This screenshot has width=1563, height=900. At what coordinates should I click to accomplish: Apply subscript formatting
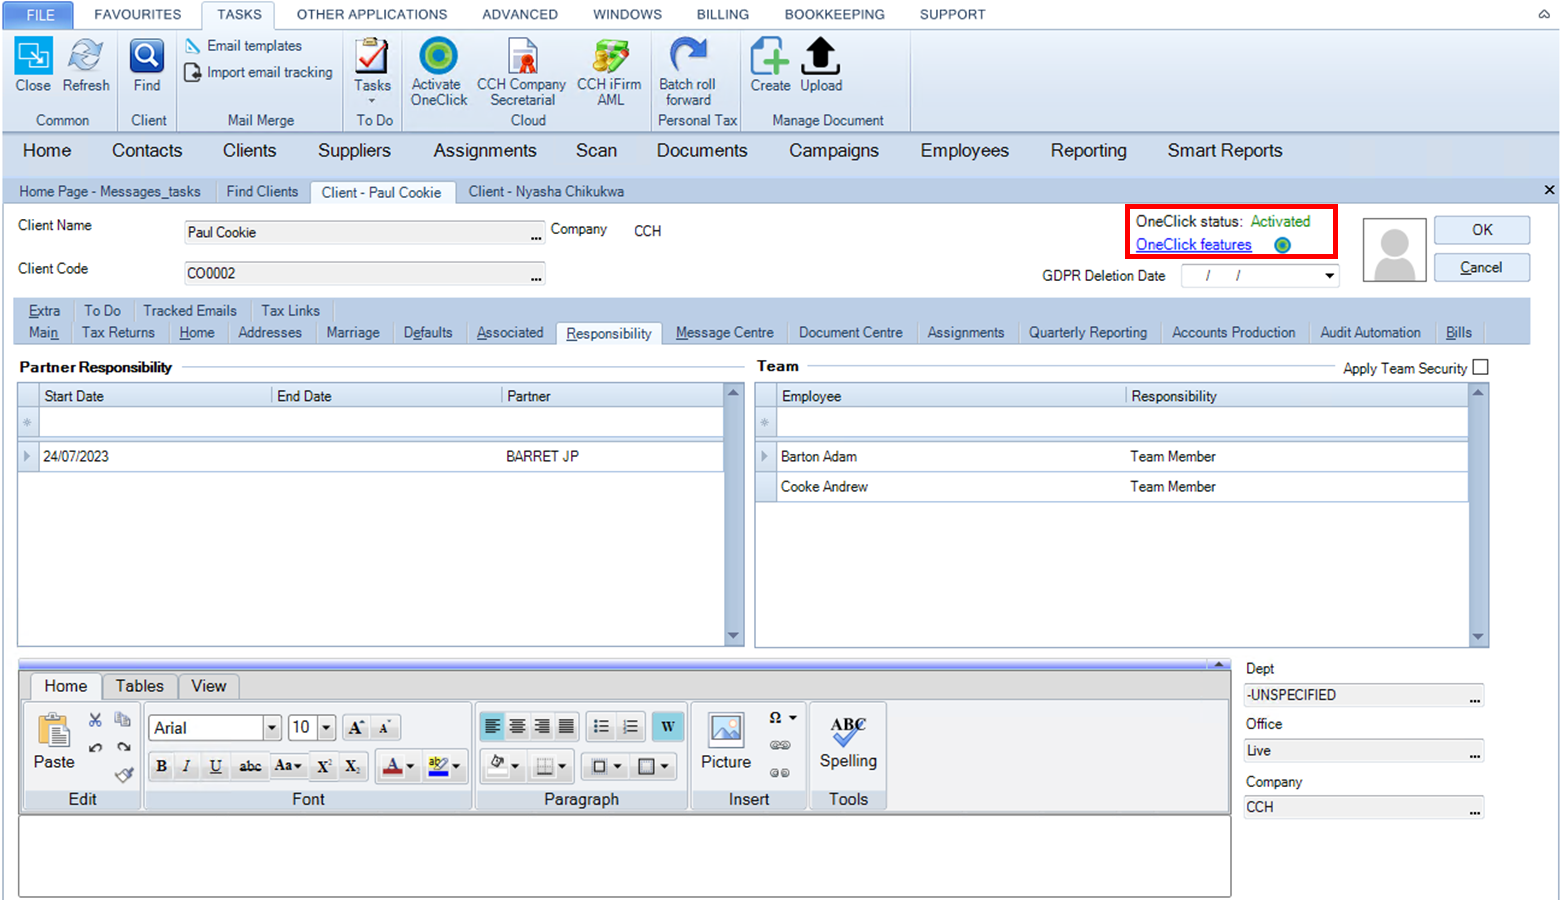(352, 766)
